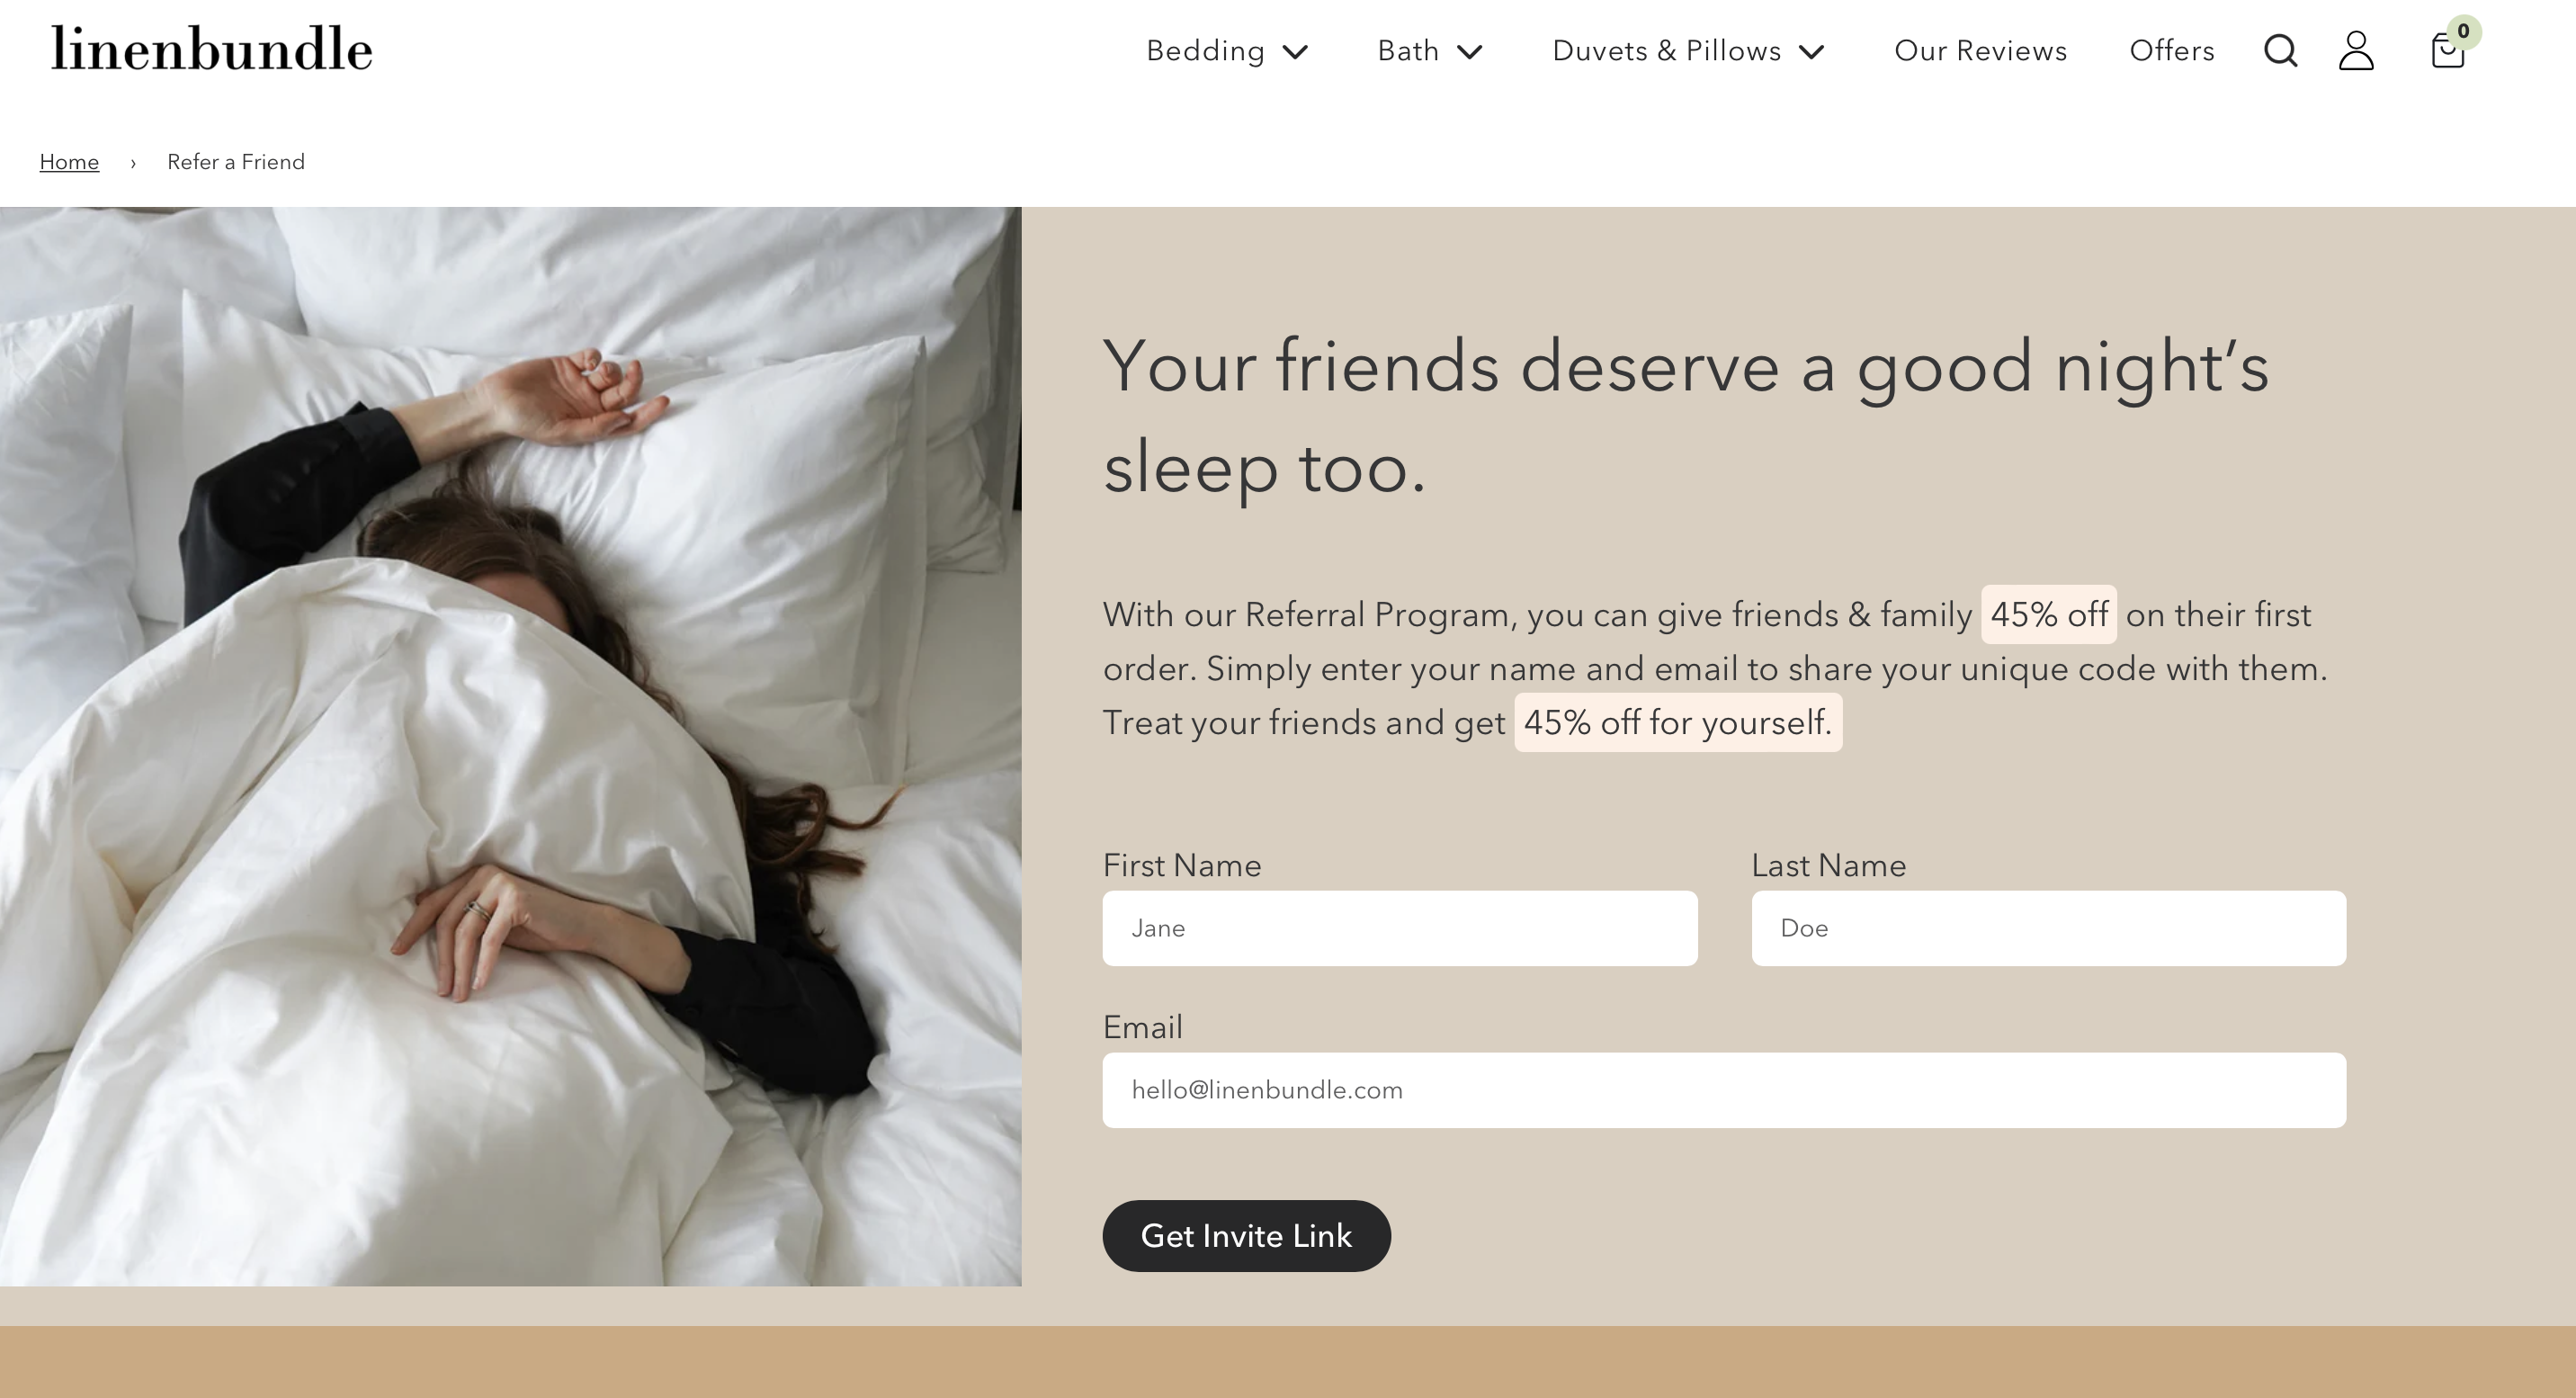Image resolution: width=2576 pixels, height=1398 pixels.
Task: Open the search magnifier icon
Action: pos(2280,50)
